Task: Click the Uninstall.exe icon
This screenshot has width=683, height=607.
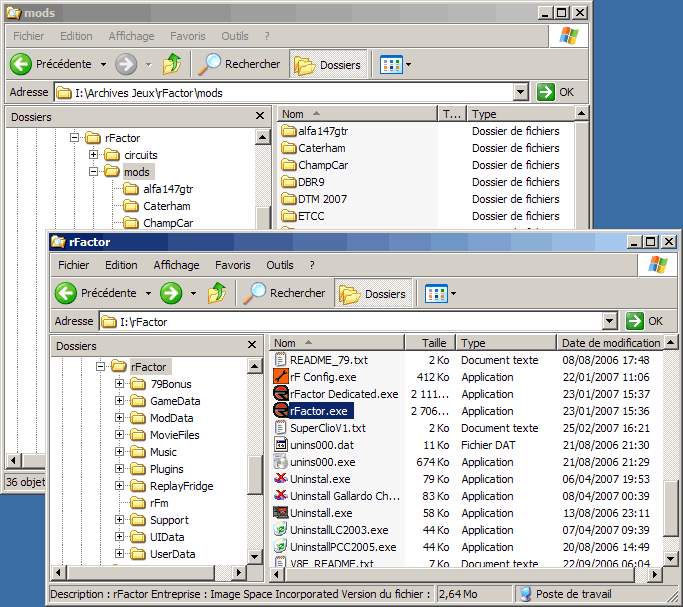Action: pos(281,512)
